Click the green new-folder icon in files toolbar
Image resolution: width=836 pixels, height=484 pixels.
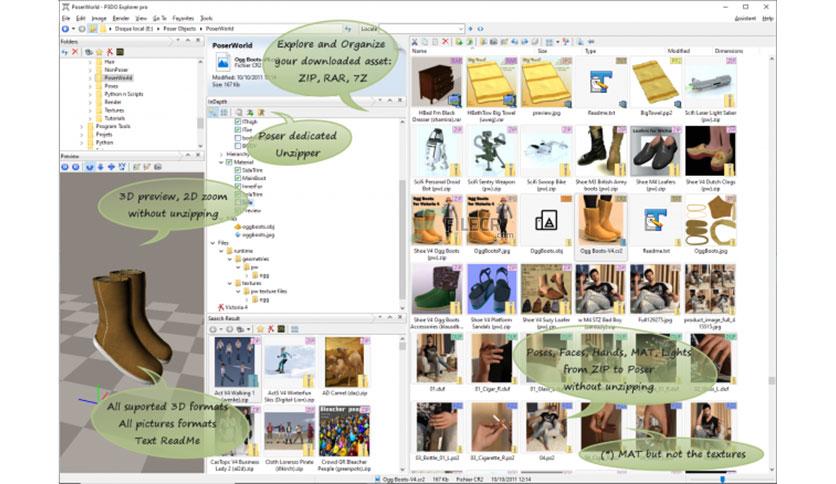459,42
